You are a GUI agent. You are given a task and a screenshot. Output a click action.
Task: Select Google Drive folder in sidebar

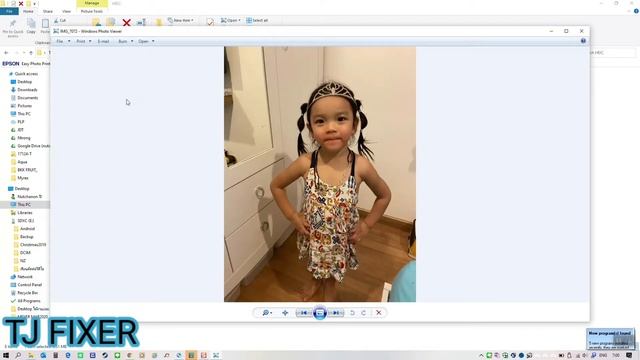33,146
